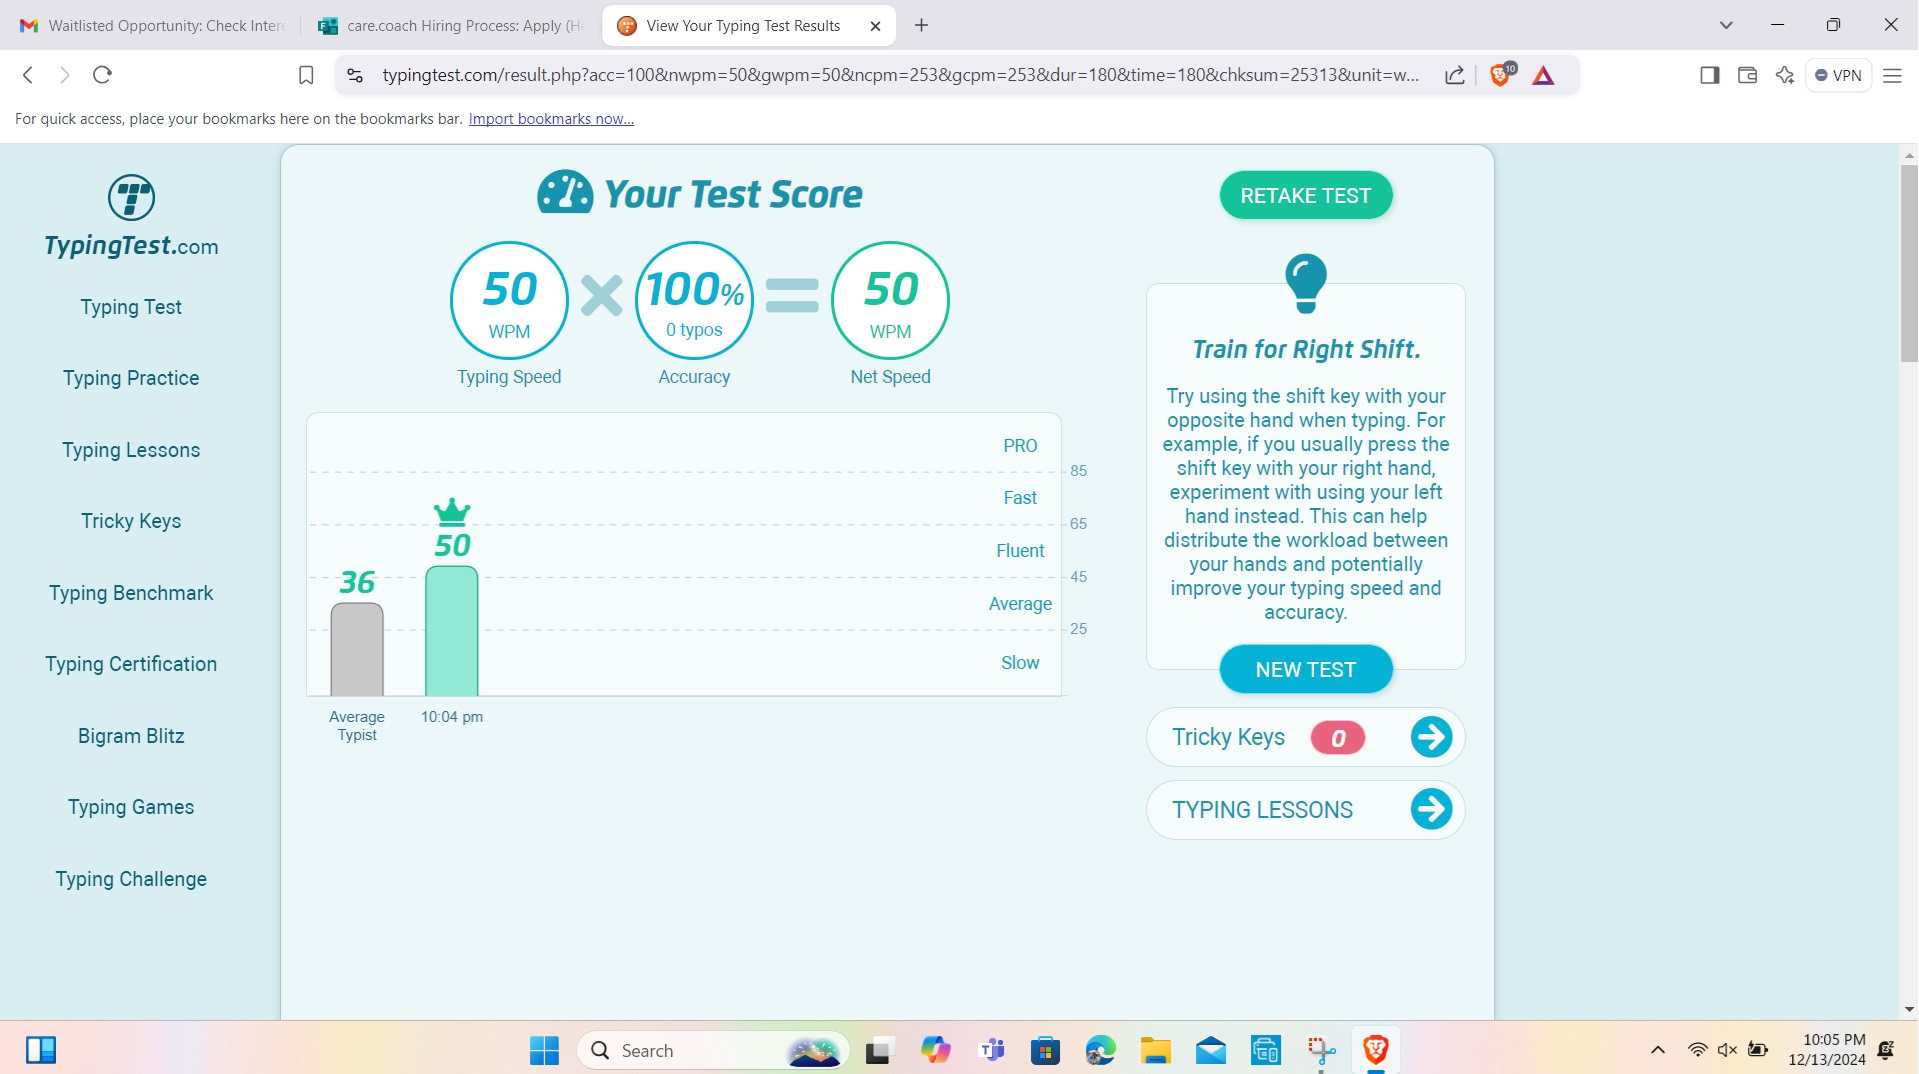This screenshot has height=1074, width=1919.
Task: Open Brave Rewards triangle icon
Action: pyautogui.click(x=1544, y=75)
